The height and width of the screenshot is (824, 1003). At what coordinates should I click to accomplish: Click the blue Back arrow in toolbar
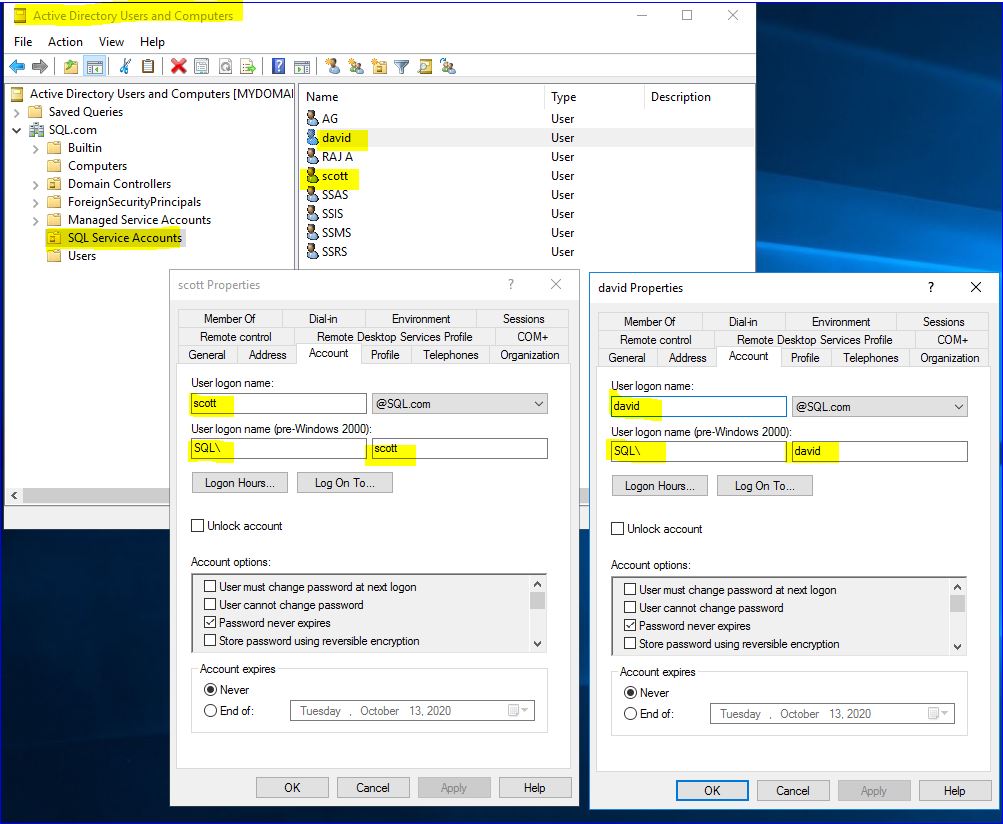coord(17,67)
